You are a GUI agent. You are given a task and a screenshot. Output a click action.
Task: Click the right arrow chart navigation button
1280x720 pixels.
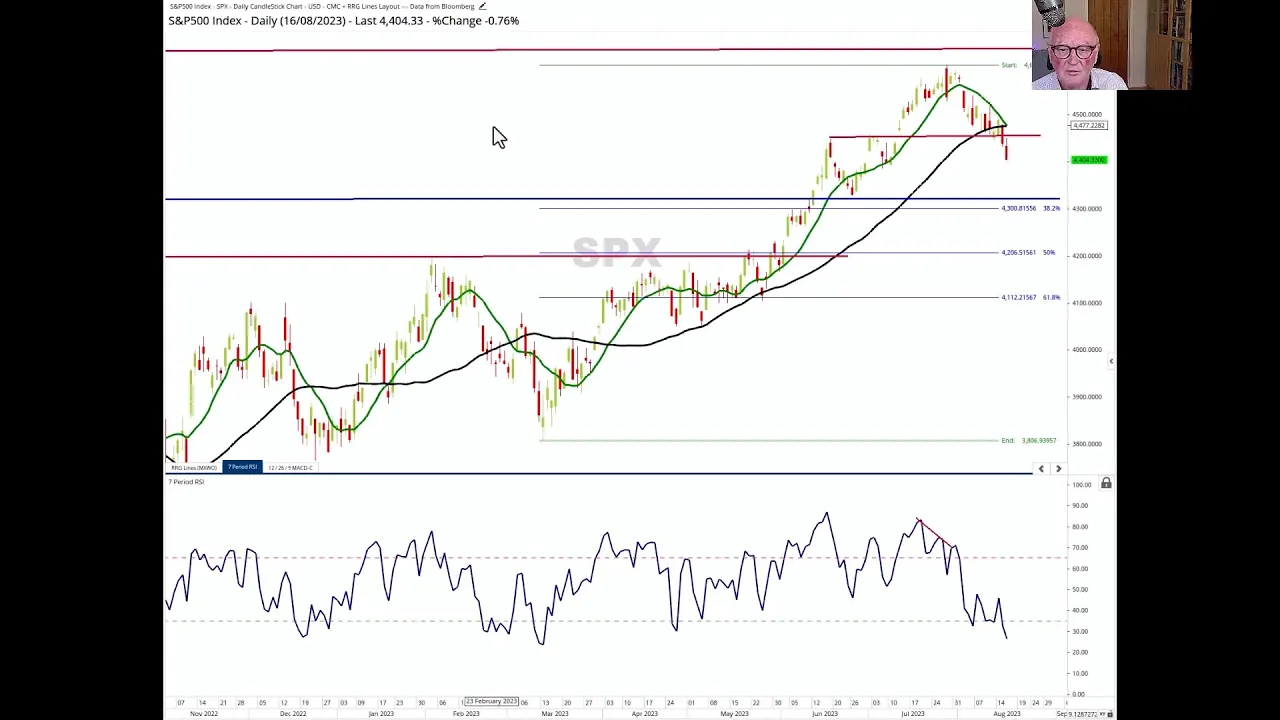coord(1058,468)
